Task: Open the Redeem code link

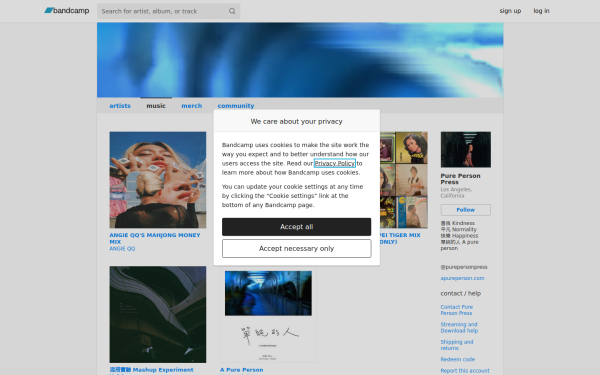Action: coord(458,359)
